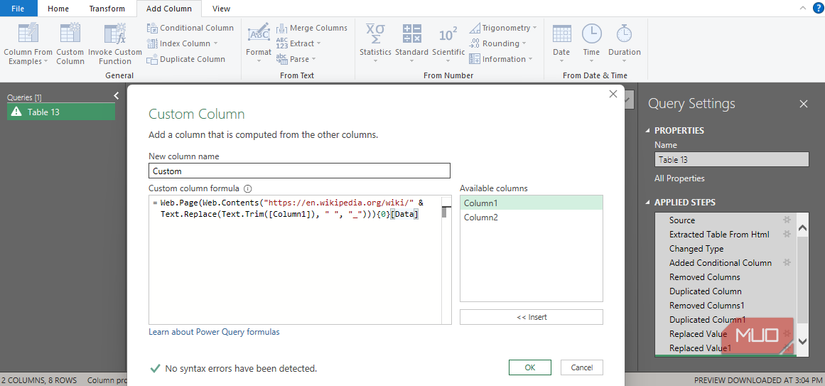Expand the Index Column dropdown

[215, 44]
